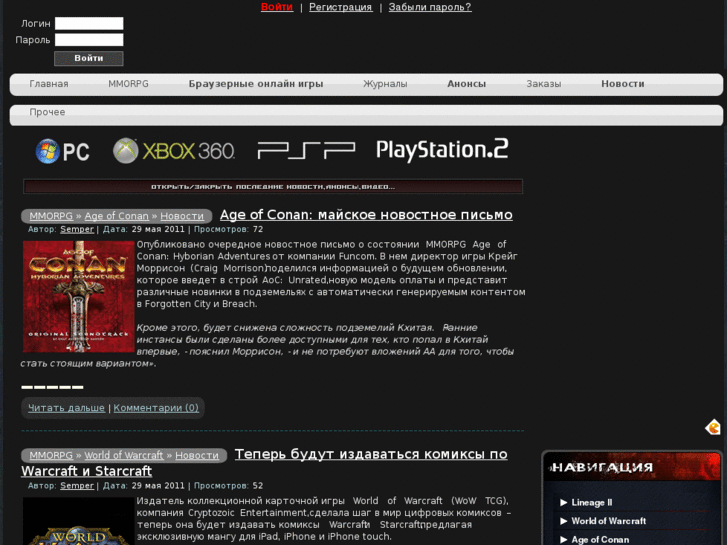This screenshot has height=545, width=727.
Task: Click the rating bars under Age of Conan article
Action: coord(52,387)
